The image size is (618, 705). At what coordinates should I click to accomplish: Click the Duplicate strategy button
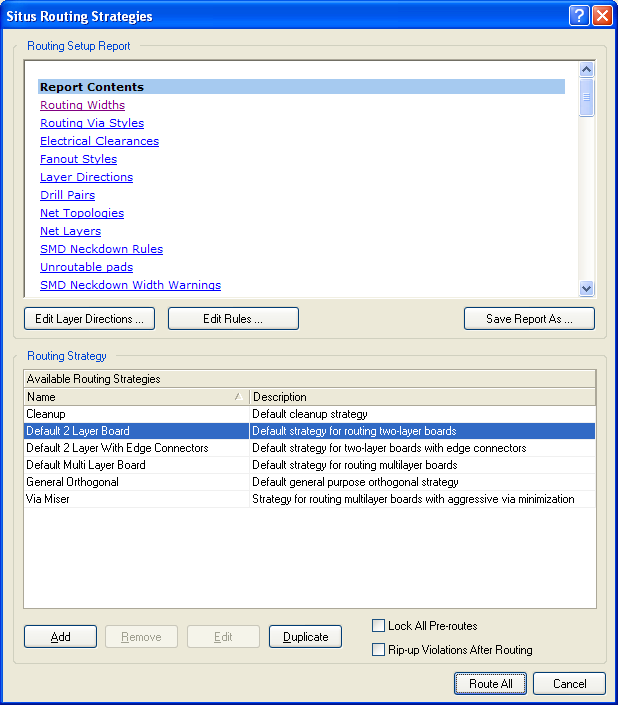(305, 637)
